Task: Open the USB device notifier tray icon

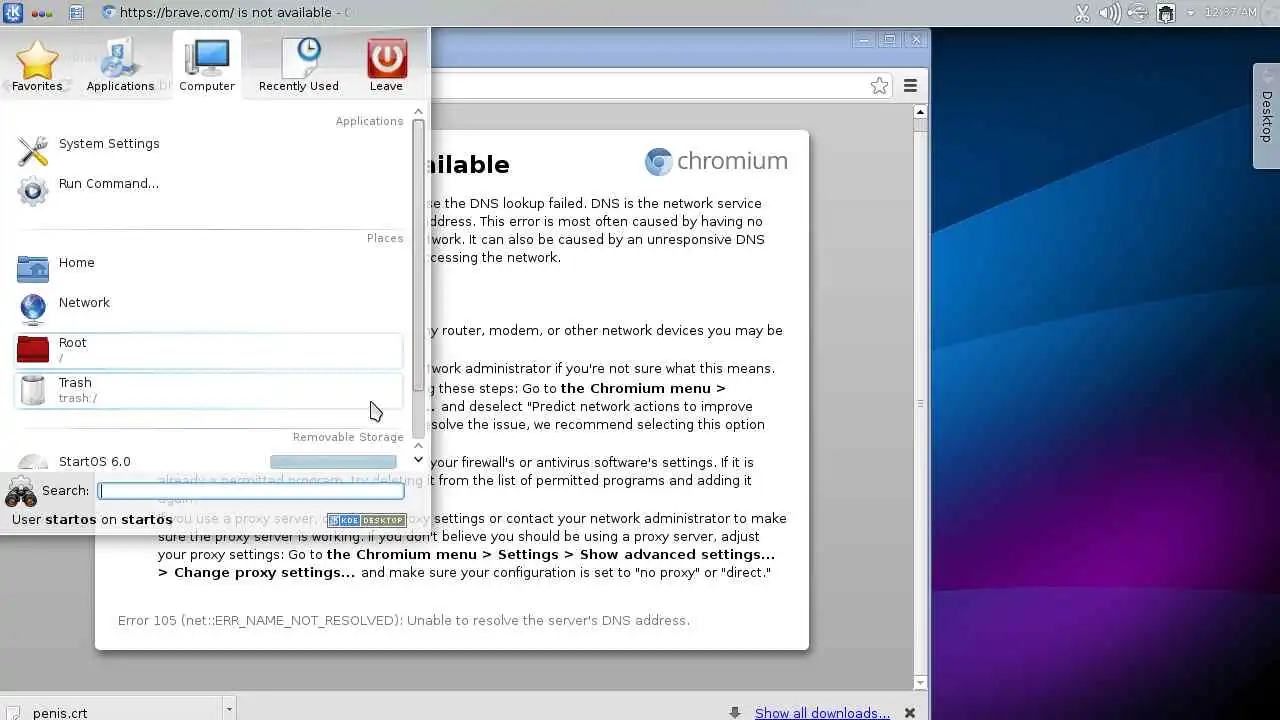Action: click(x=1138, y=13)
